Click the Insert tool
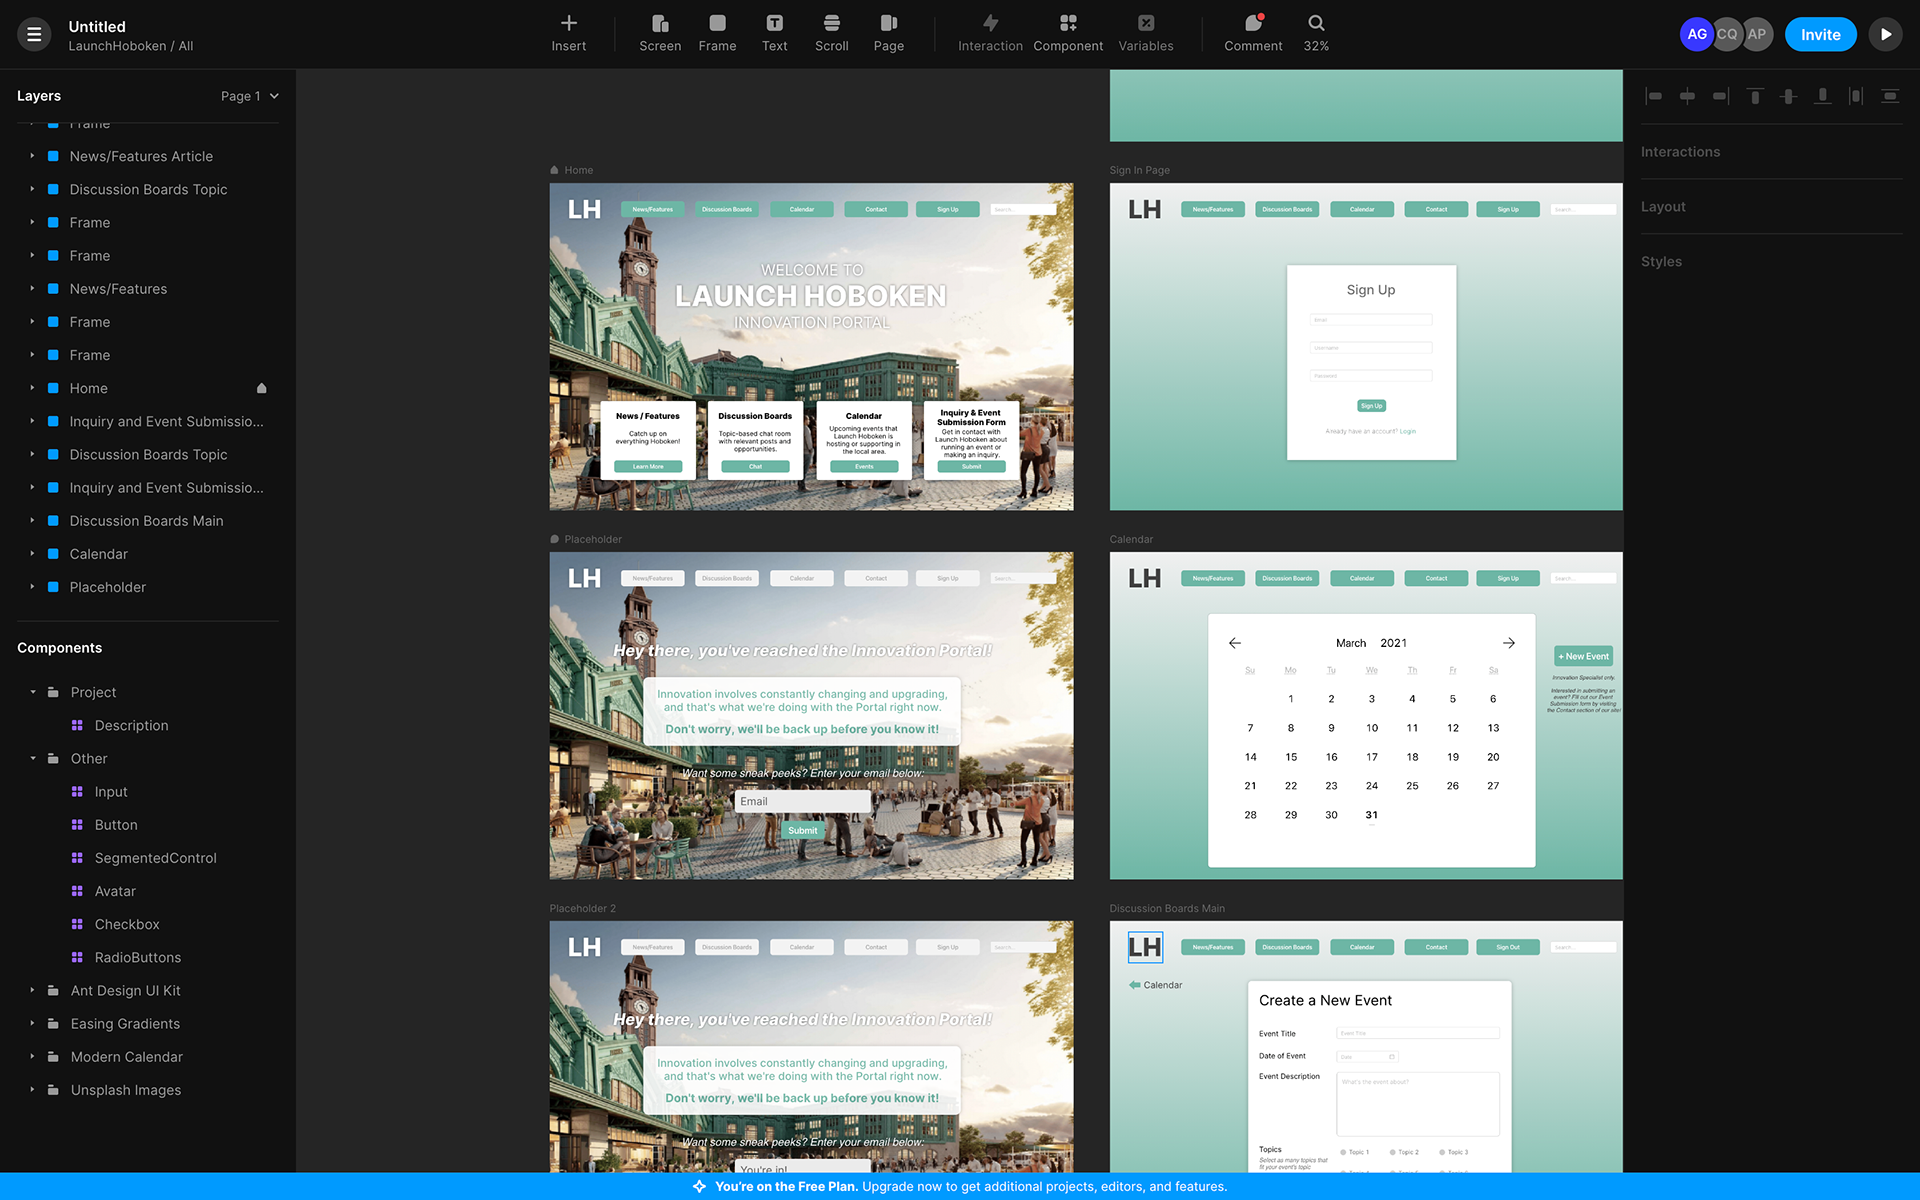The height and width of the screenshot is (1200, 1920). click(568, 33)
